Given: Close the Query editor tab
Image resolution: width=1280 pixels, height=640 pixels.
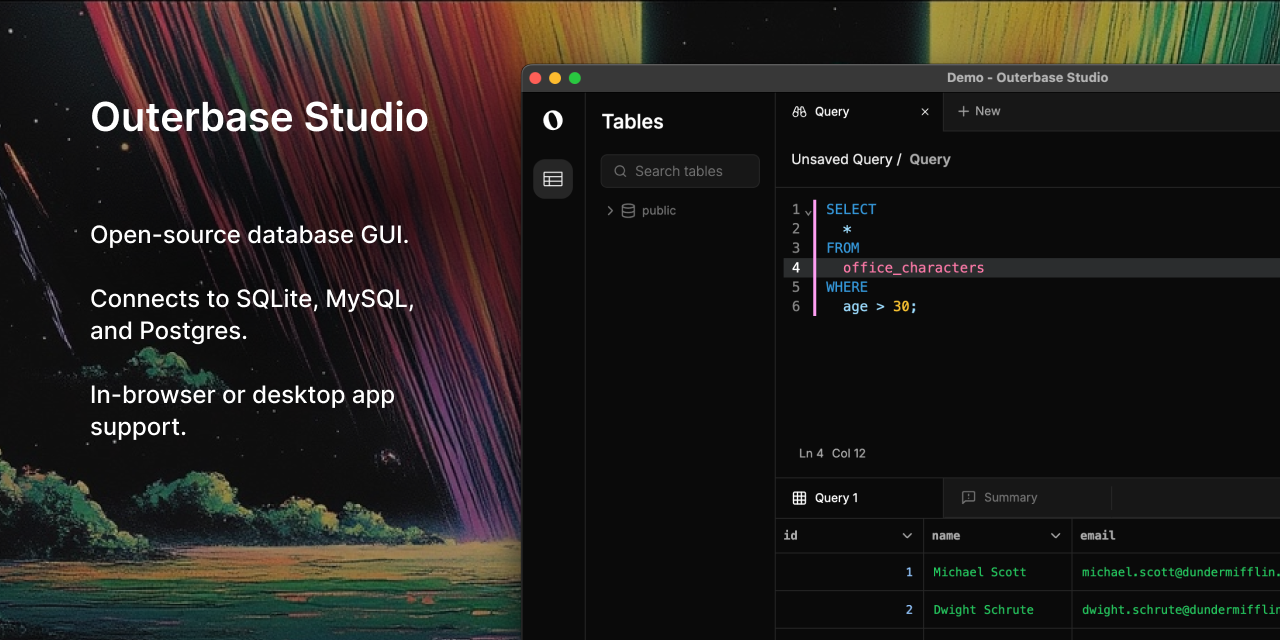Looking at the screenshot, I should tap(925, 112).
